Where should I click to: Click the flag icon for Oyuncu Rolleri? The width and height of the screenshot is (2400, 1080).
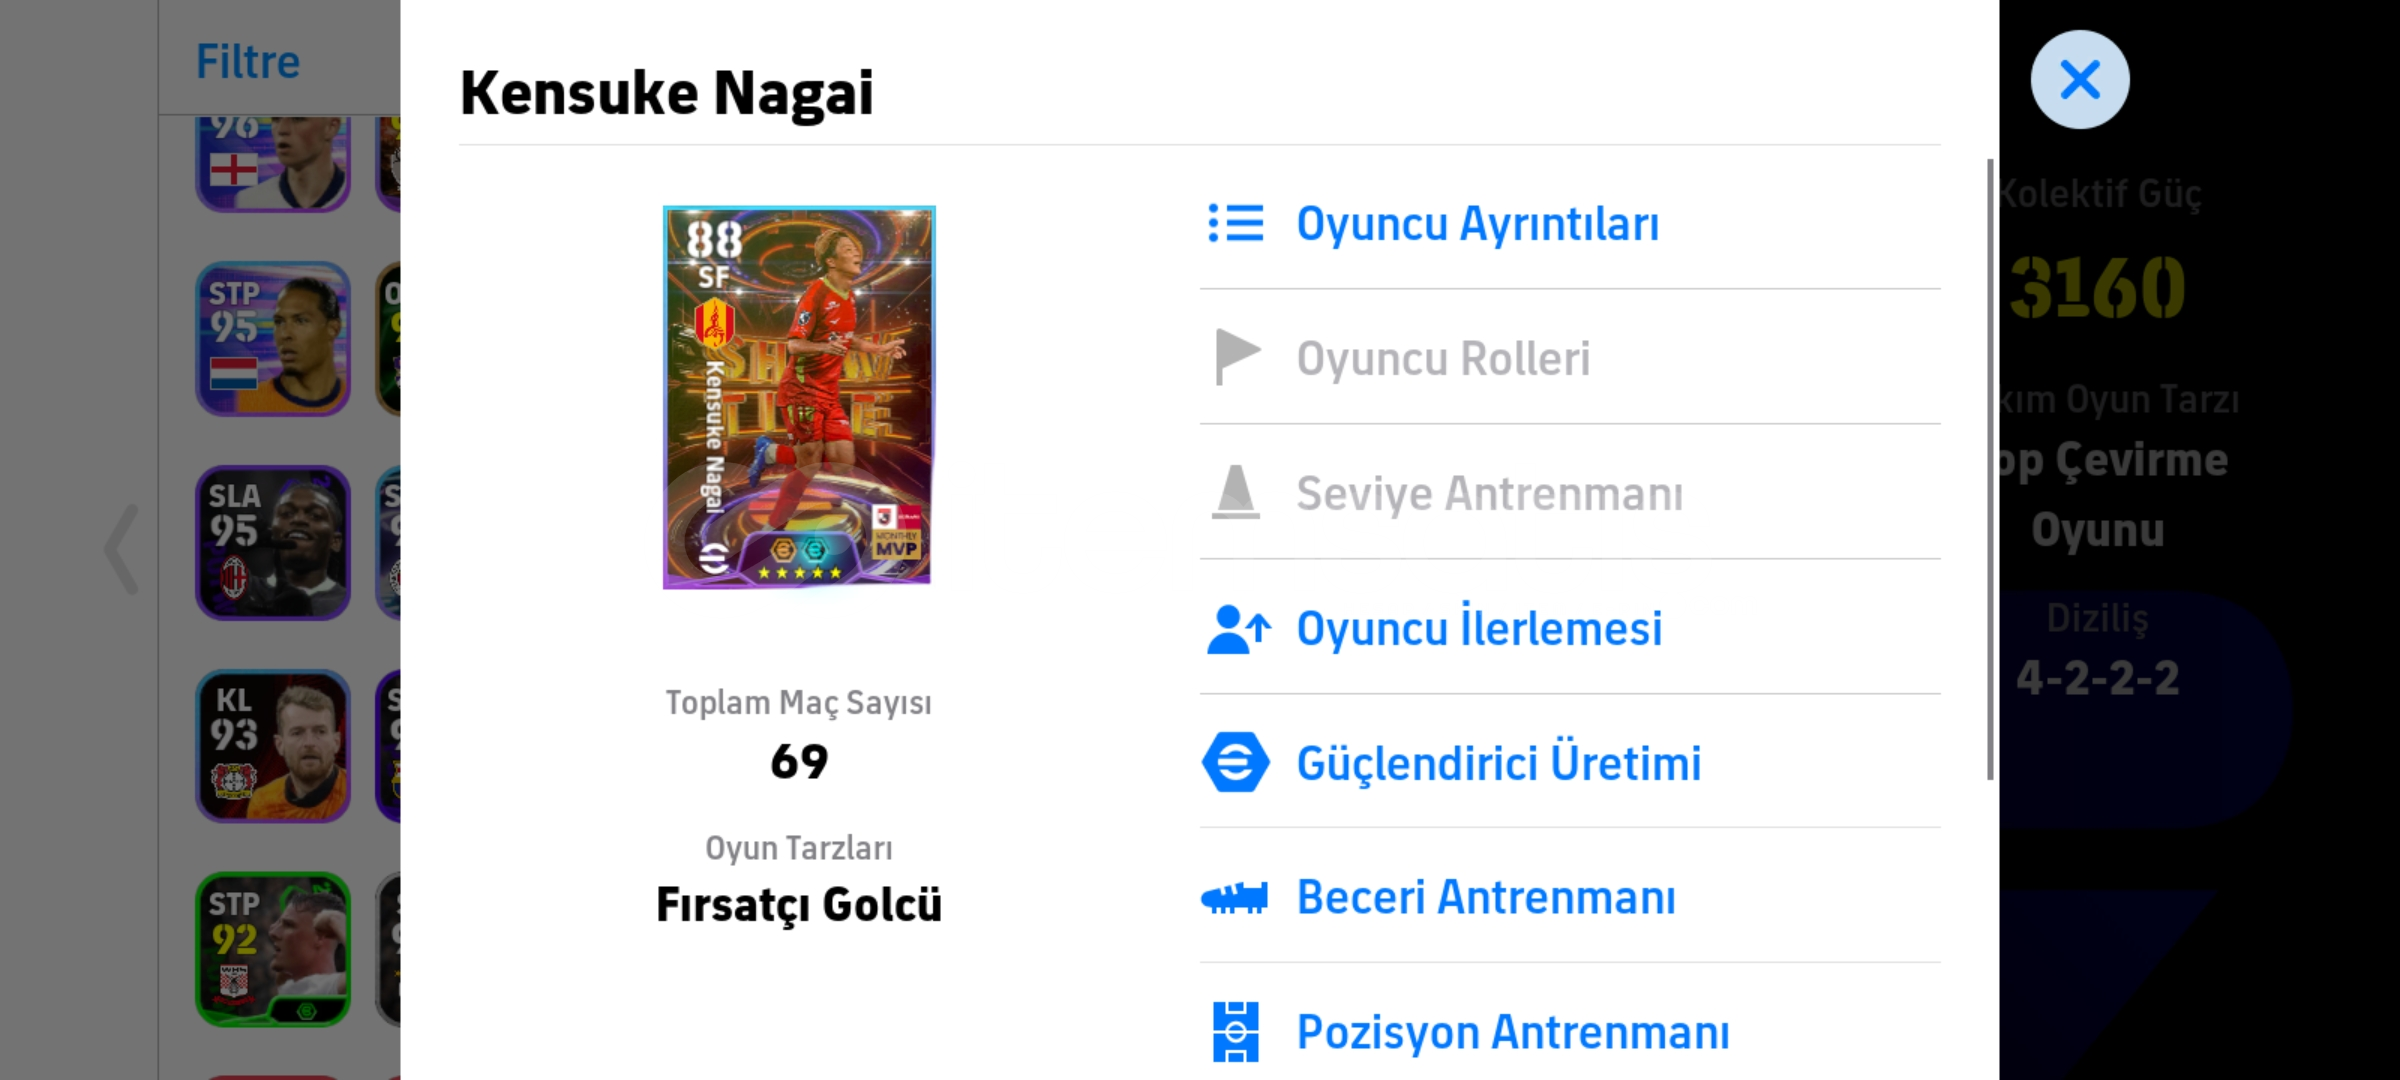click(1236, 357)
